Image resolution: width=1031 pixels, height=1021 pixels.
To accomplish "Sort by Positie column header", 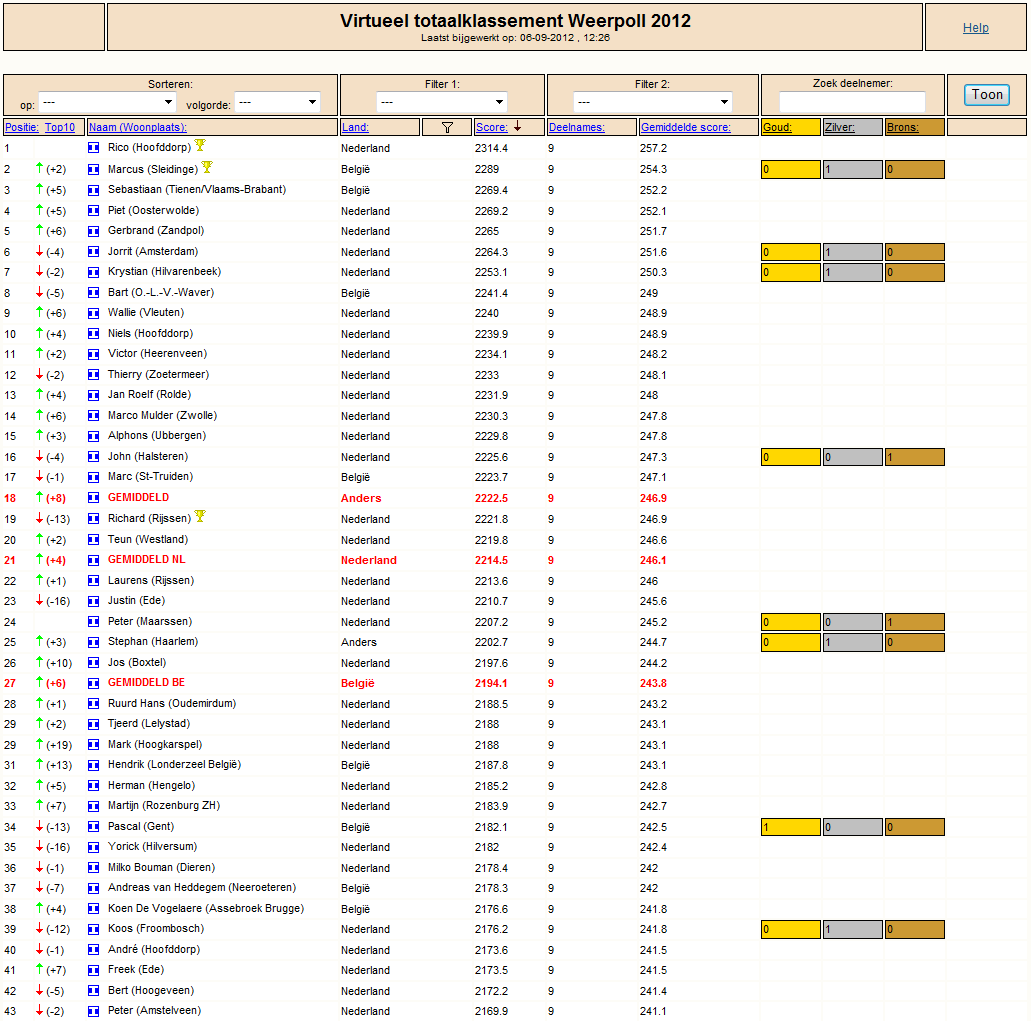I will coord(22,128).
